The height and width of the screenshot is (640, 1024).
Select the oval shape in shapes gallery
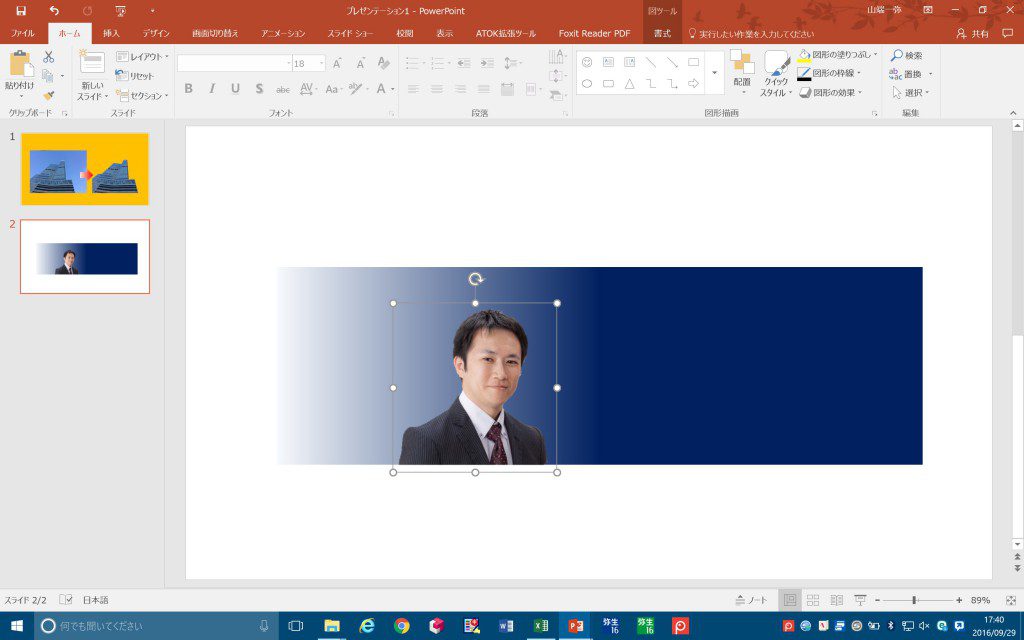[587, 84]
